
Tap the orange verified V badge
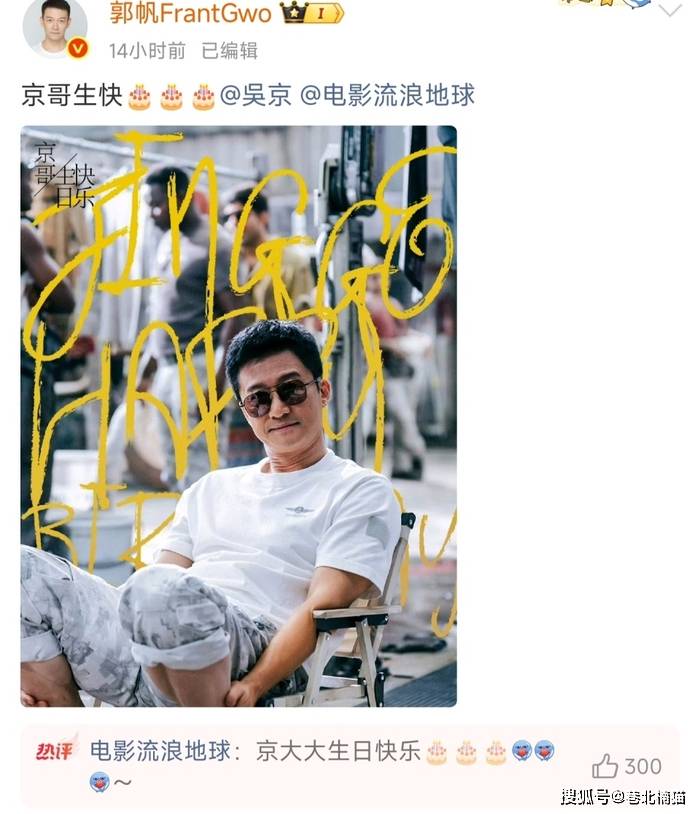pos(78,49)
